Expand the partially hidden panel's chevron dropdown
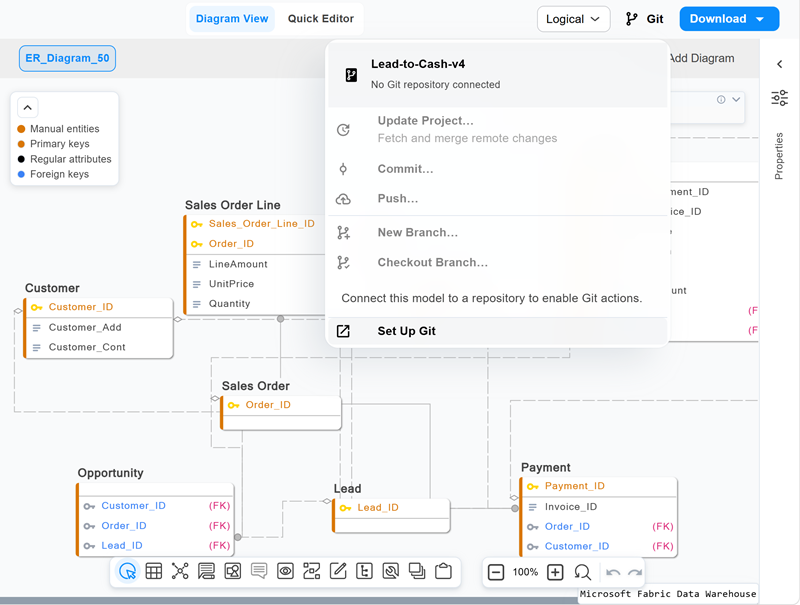Viewport: 800px width, 605px height. coord(736,99)
